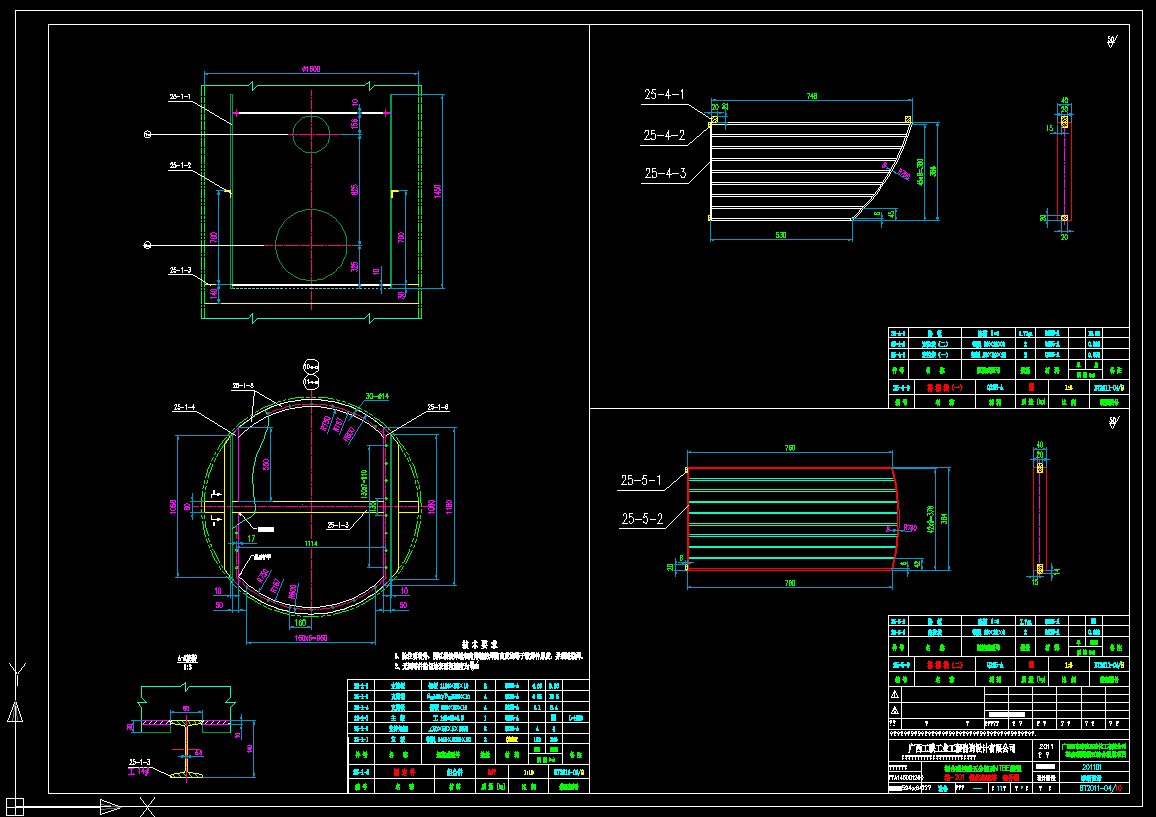1156x817 pixels.
Task: Click the company name in title block
Action: 961,748
